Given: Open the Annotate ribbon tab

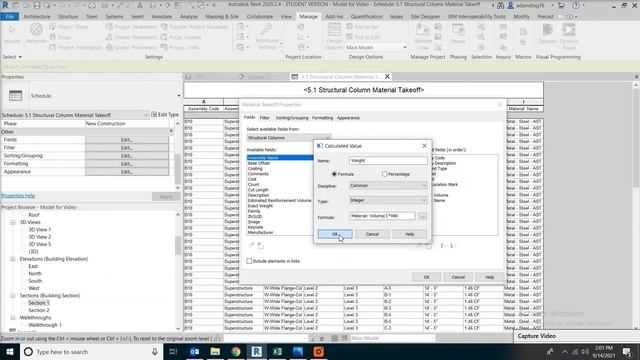Looking at the screenshot, I should pos(162,17).
